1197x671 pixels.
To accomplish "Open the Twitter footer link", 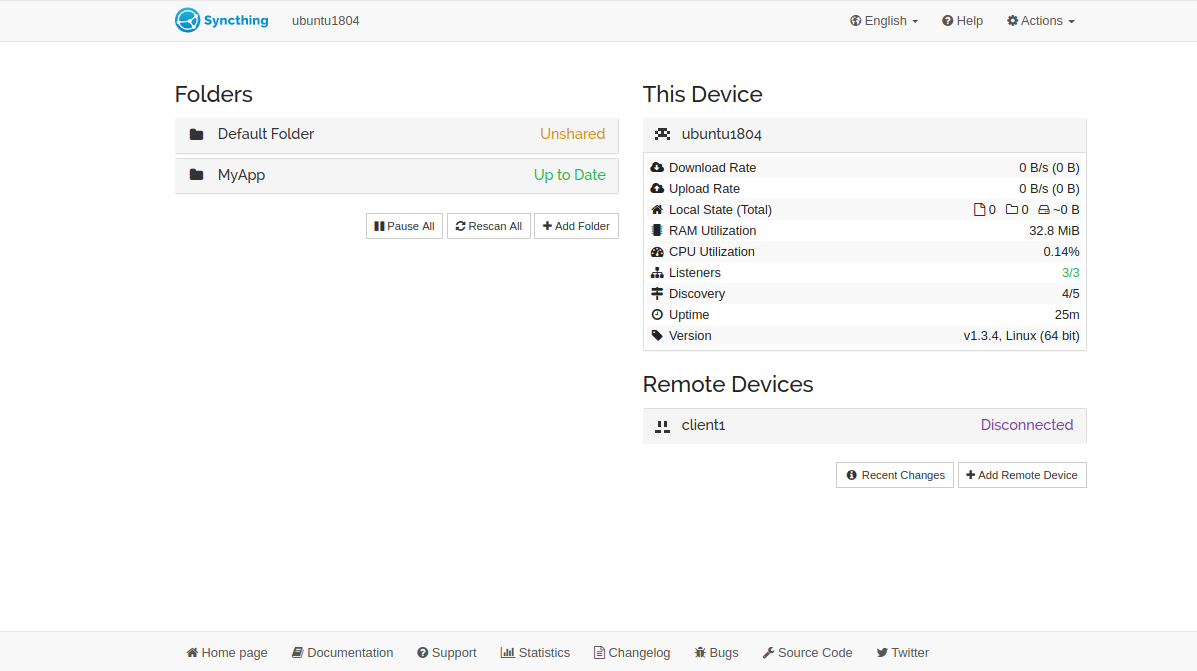I will pyautogui.click(x=902, y=653).
